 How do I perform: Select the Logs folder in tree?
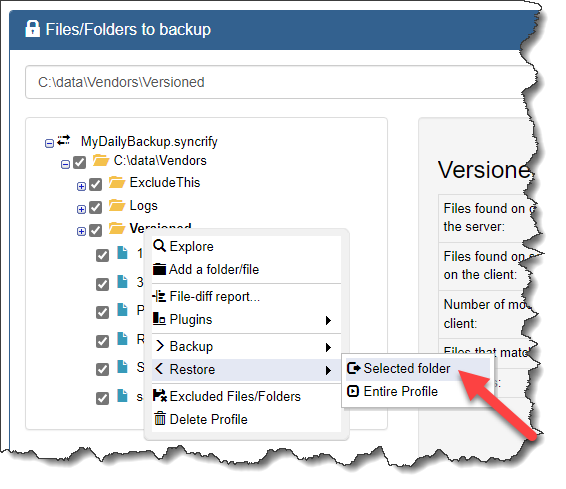pos(143,206)
